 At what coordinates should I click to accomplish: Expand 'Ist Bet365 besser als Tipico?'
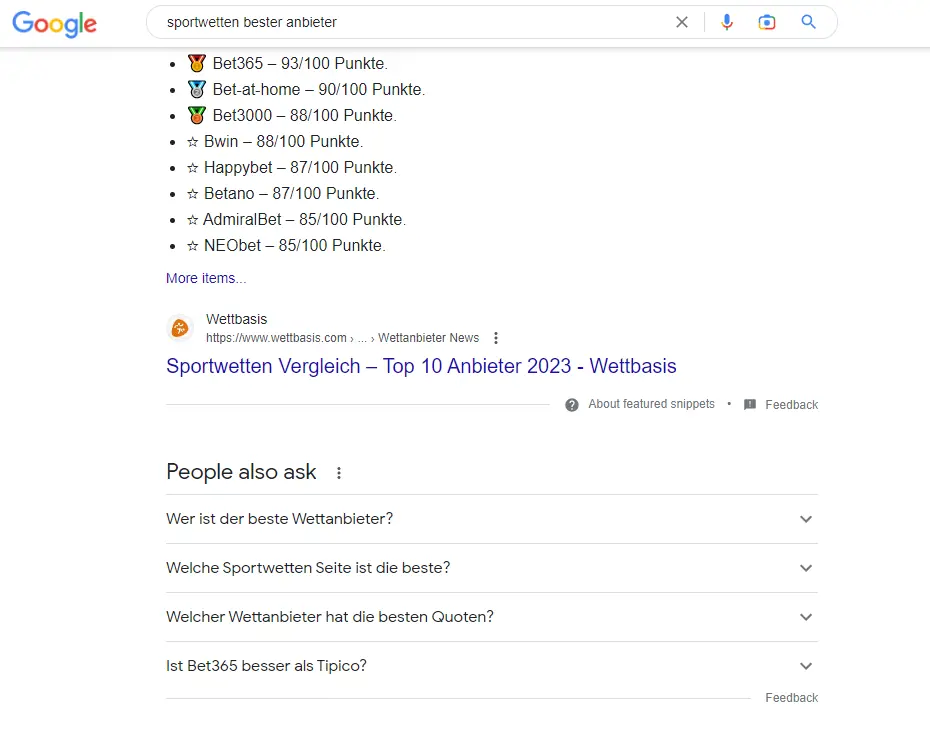(x=492, y=666)
